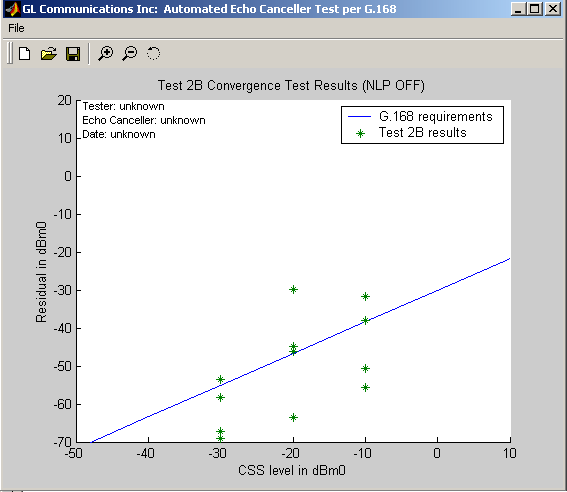Select the Zoom Out magnifier tool

coord(129,54)
